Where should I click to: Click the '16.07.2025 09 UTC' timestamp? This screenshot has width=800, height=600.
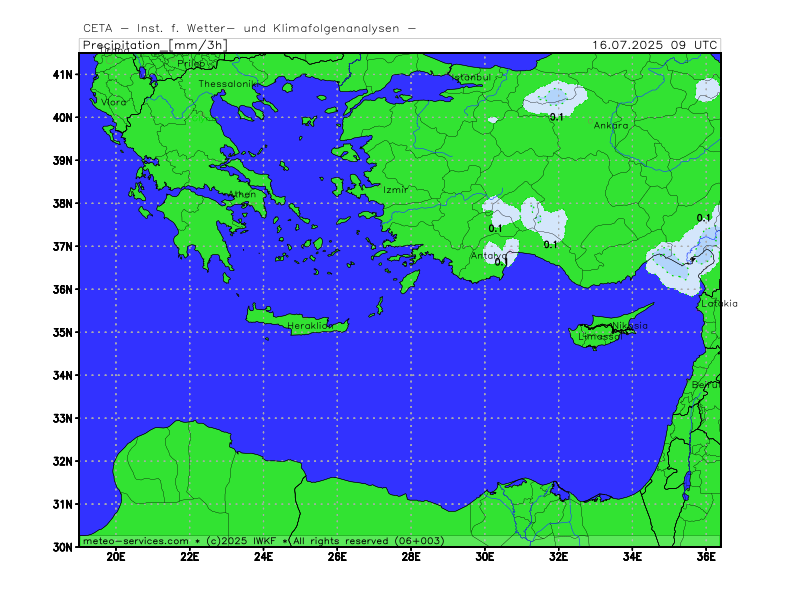pyautogui.click(x=655, y=45)
